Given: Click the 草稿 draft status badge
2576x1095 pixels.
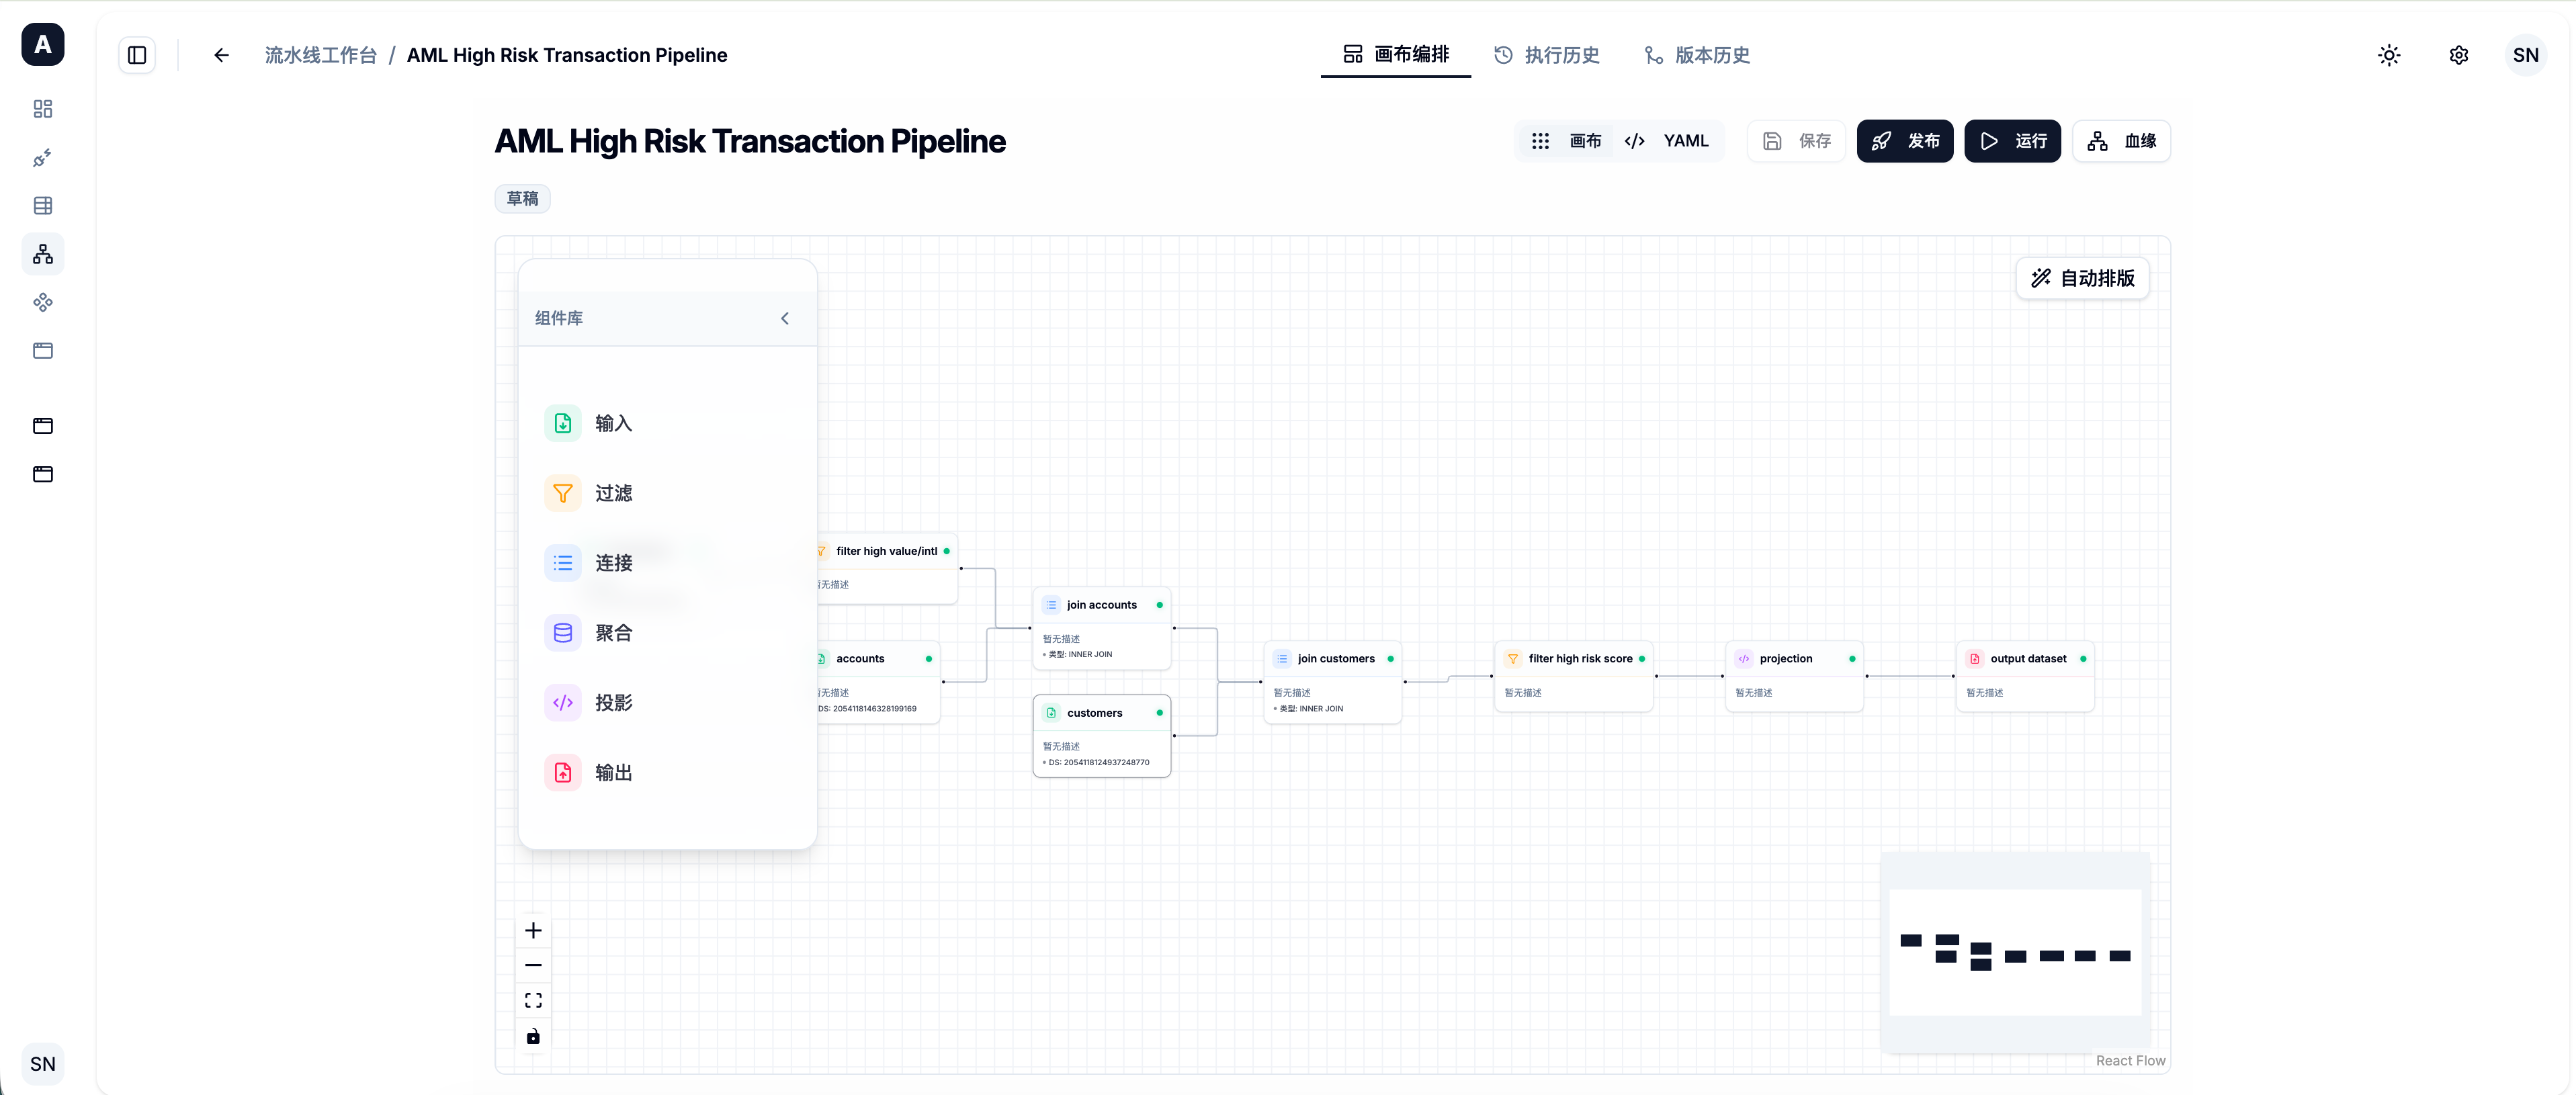Looking at the screenshot, I should 522,198.
